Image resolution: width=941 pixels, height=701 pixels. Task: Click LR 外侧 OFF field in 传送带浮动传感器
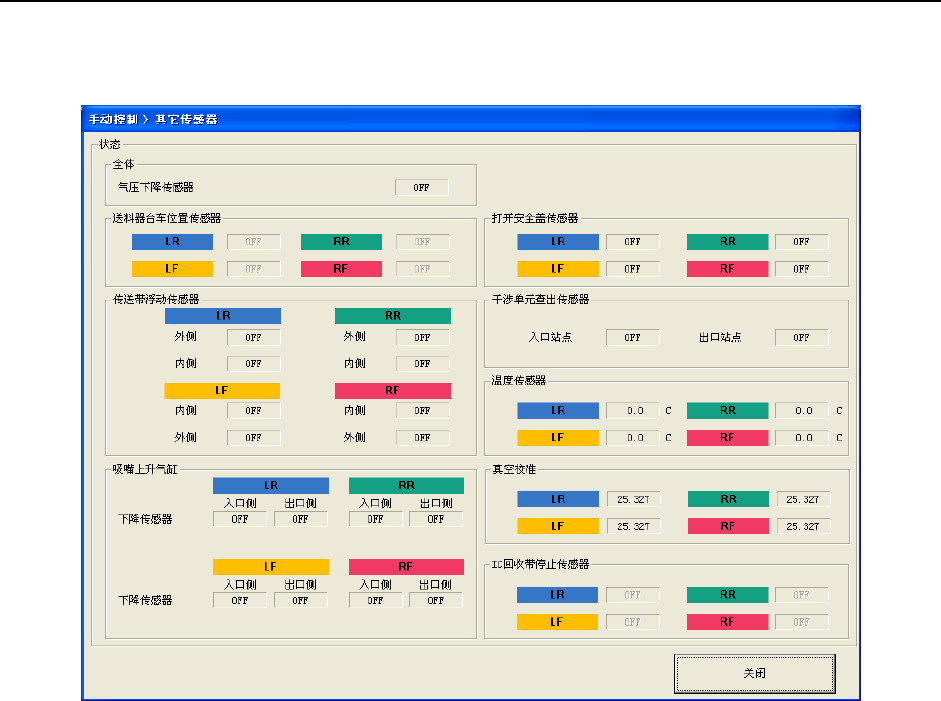pos(253,337)
